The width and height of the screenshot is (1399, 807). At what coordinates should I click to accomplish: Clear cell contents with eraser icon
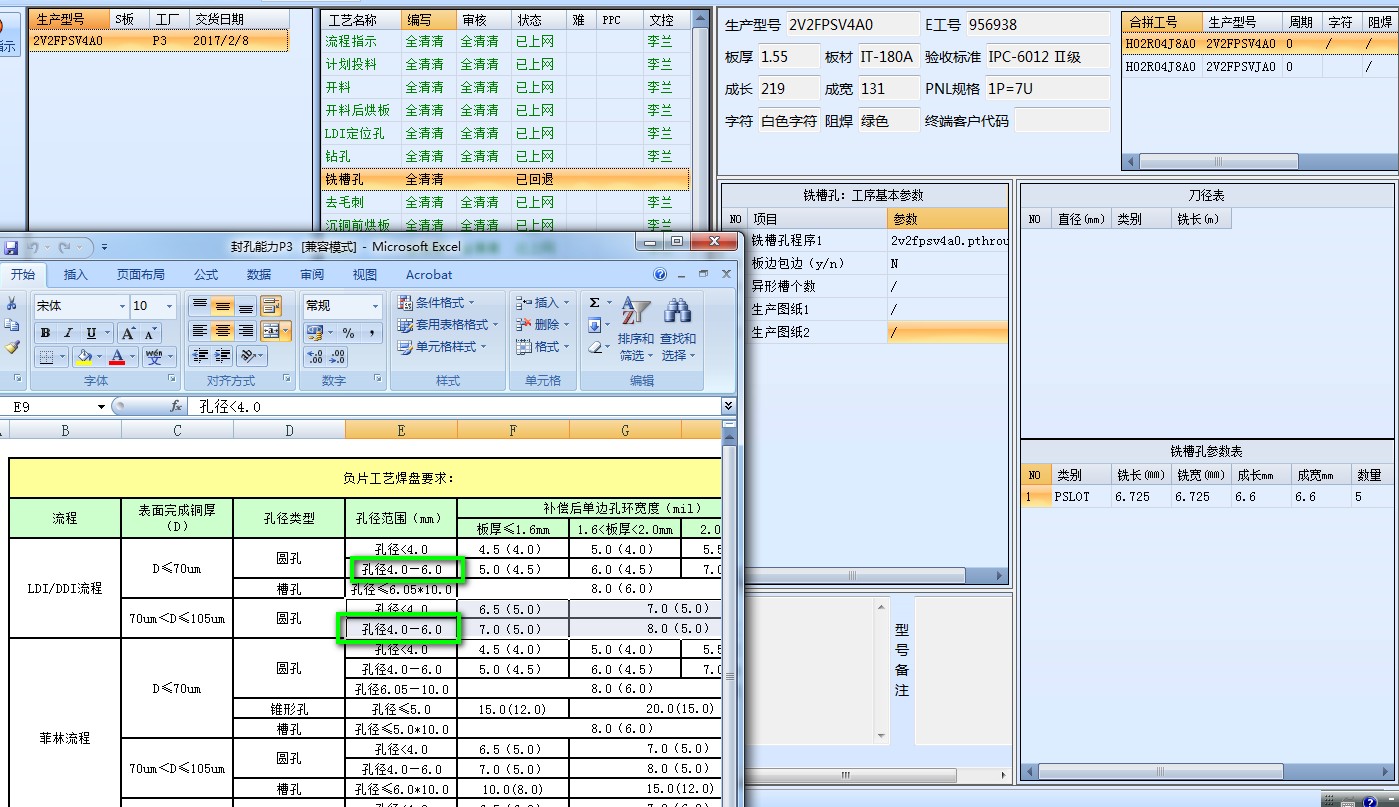tap(594, 347)
